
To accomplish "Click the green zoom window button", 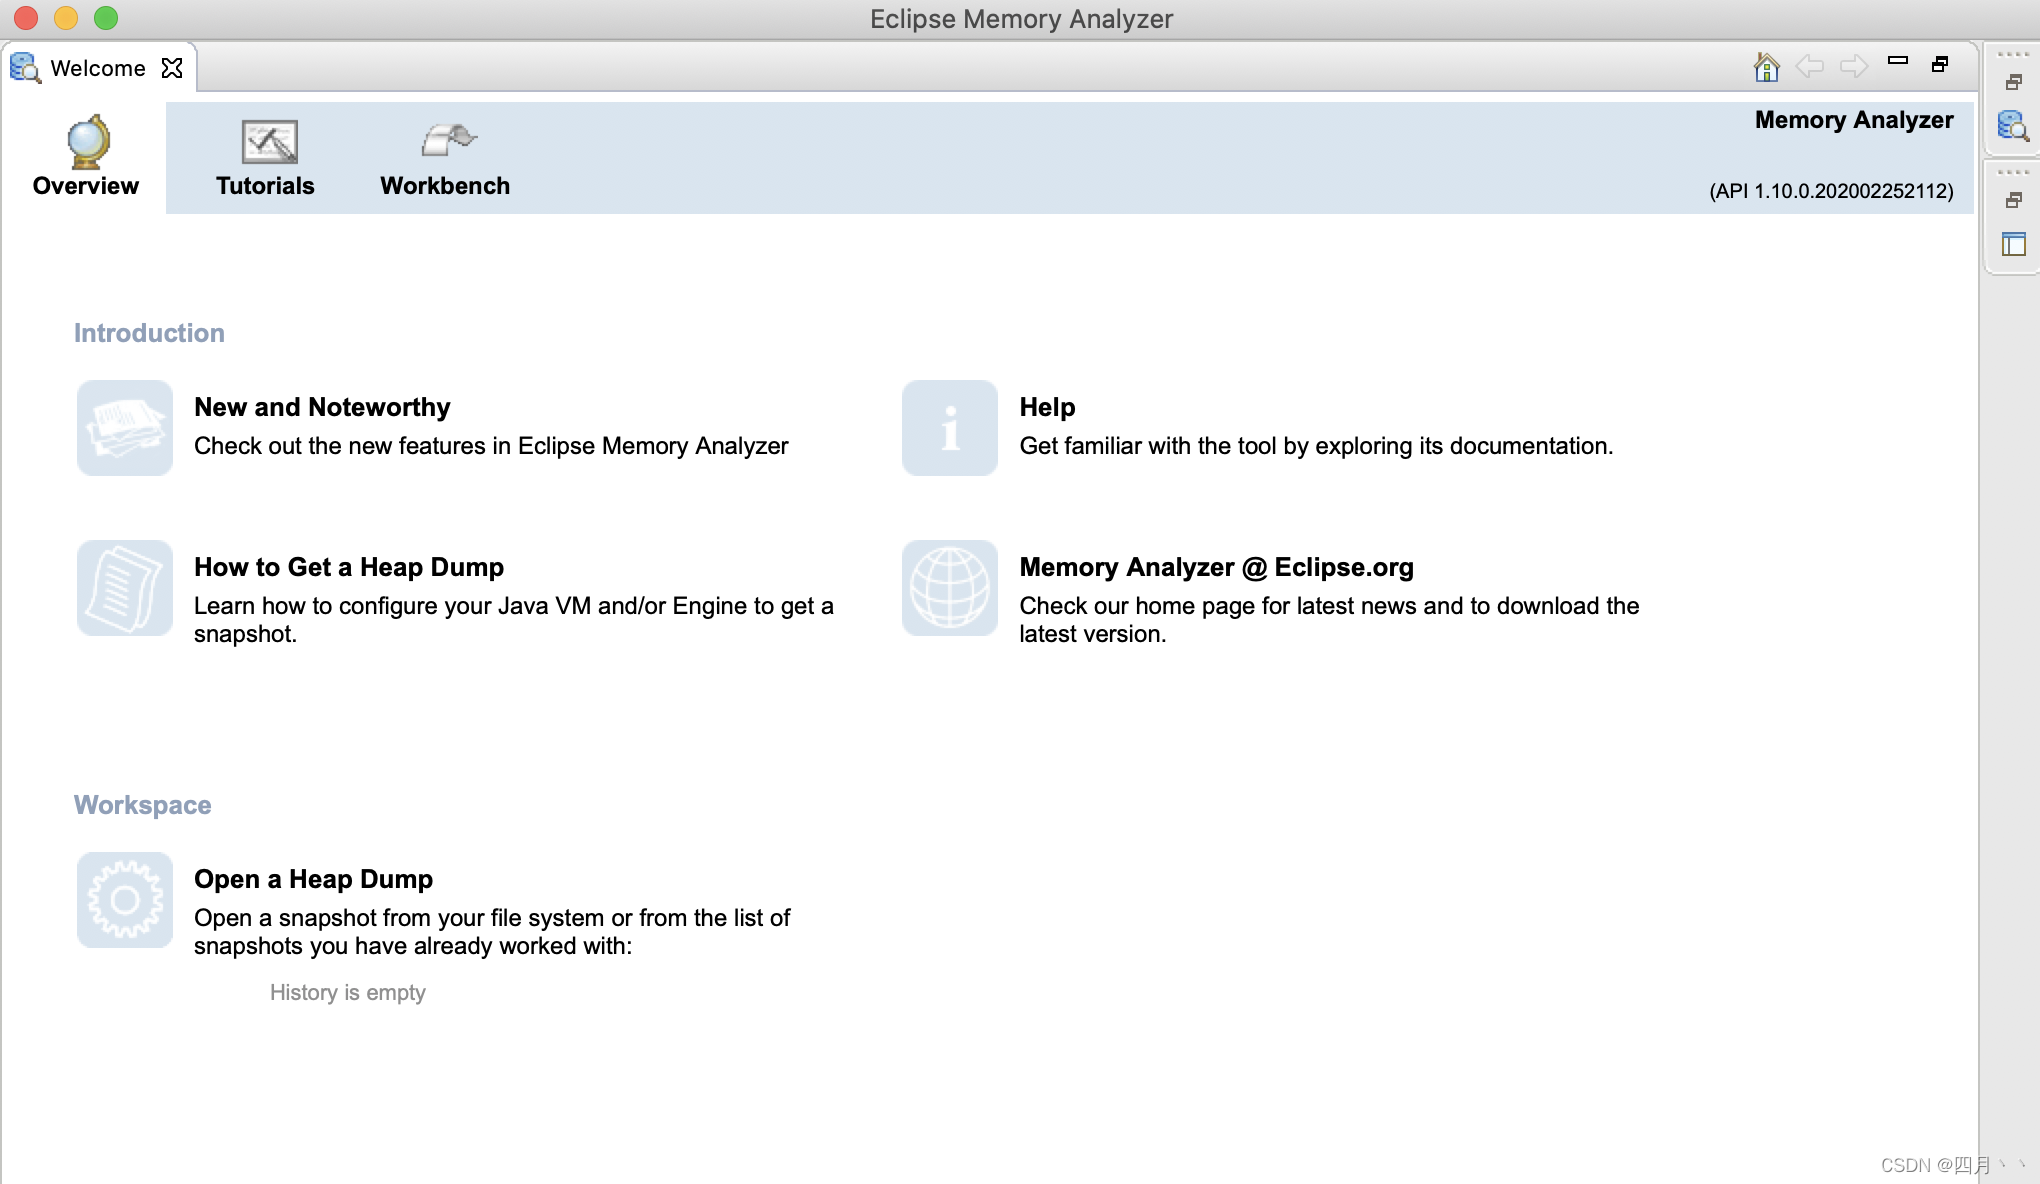I will click(x=106, y=18).
